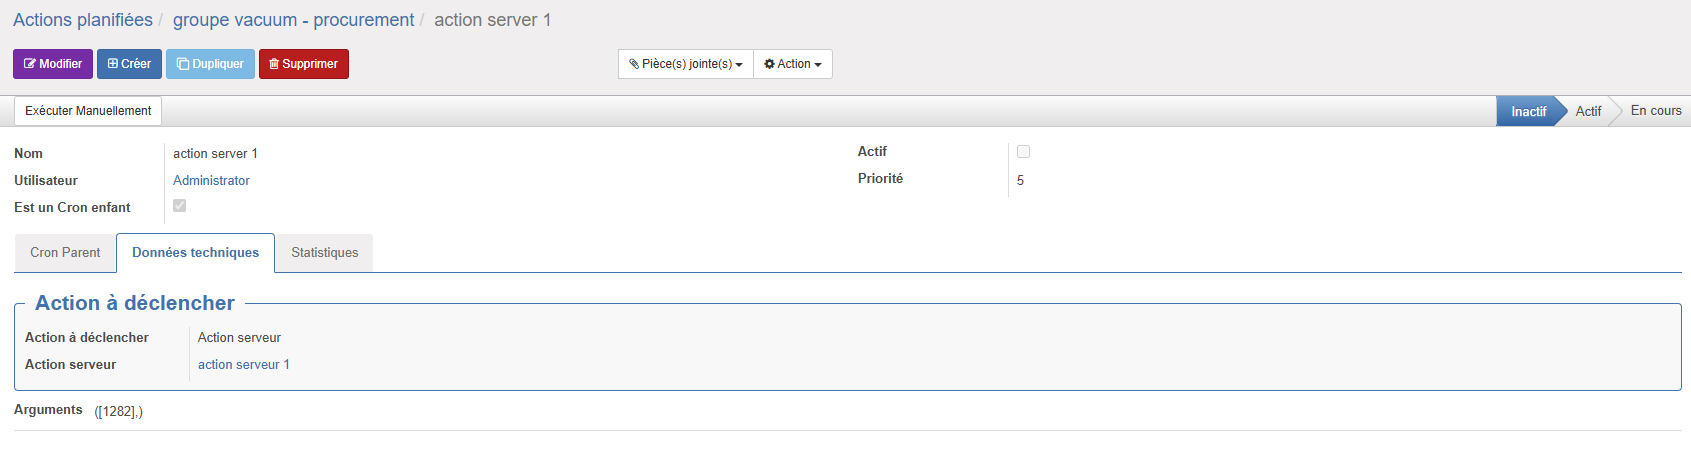This screenshot has width=1691, height=451.
Task: Switch to the Cron Parent tab
Action: tap(65, 253)
